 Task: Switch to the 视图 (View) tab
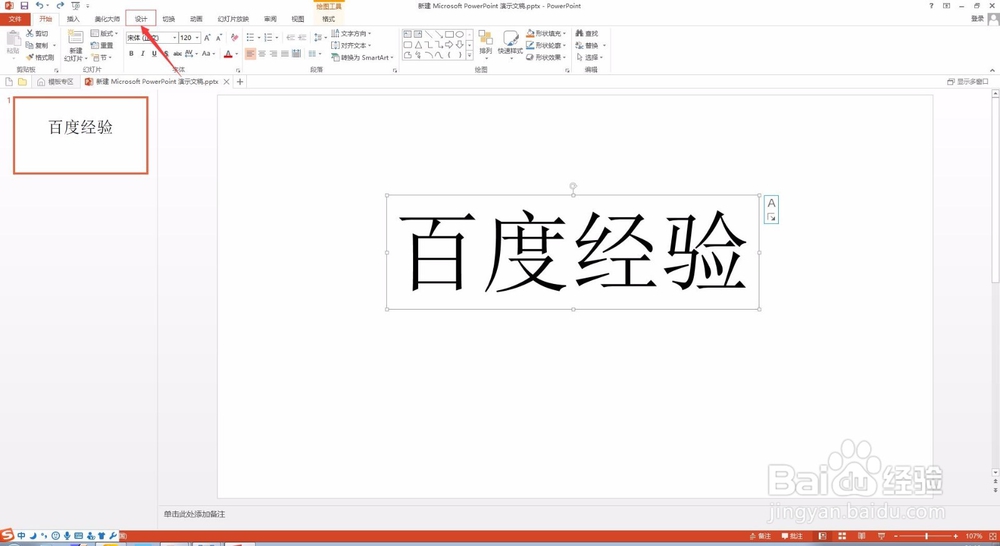(298, 19)
